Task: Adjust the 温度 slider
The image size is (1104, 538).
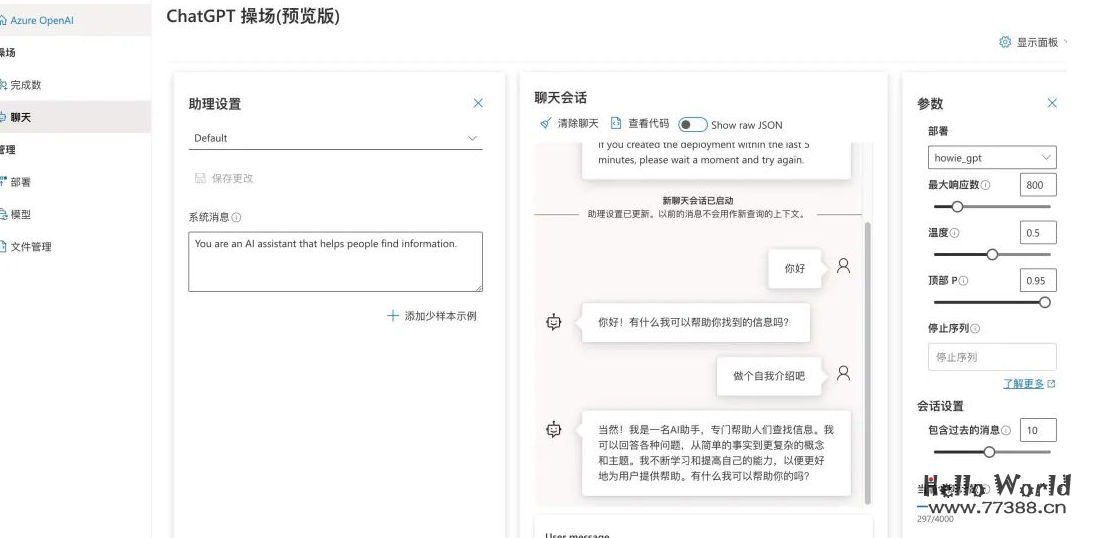Action: click(x=992, y=255)
